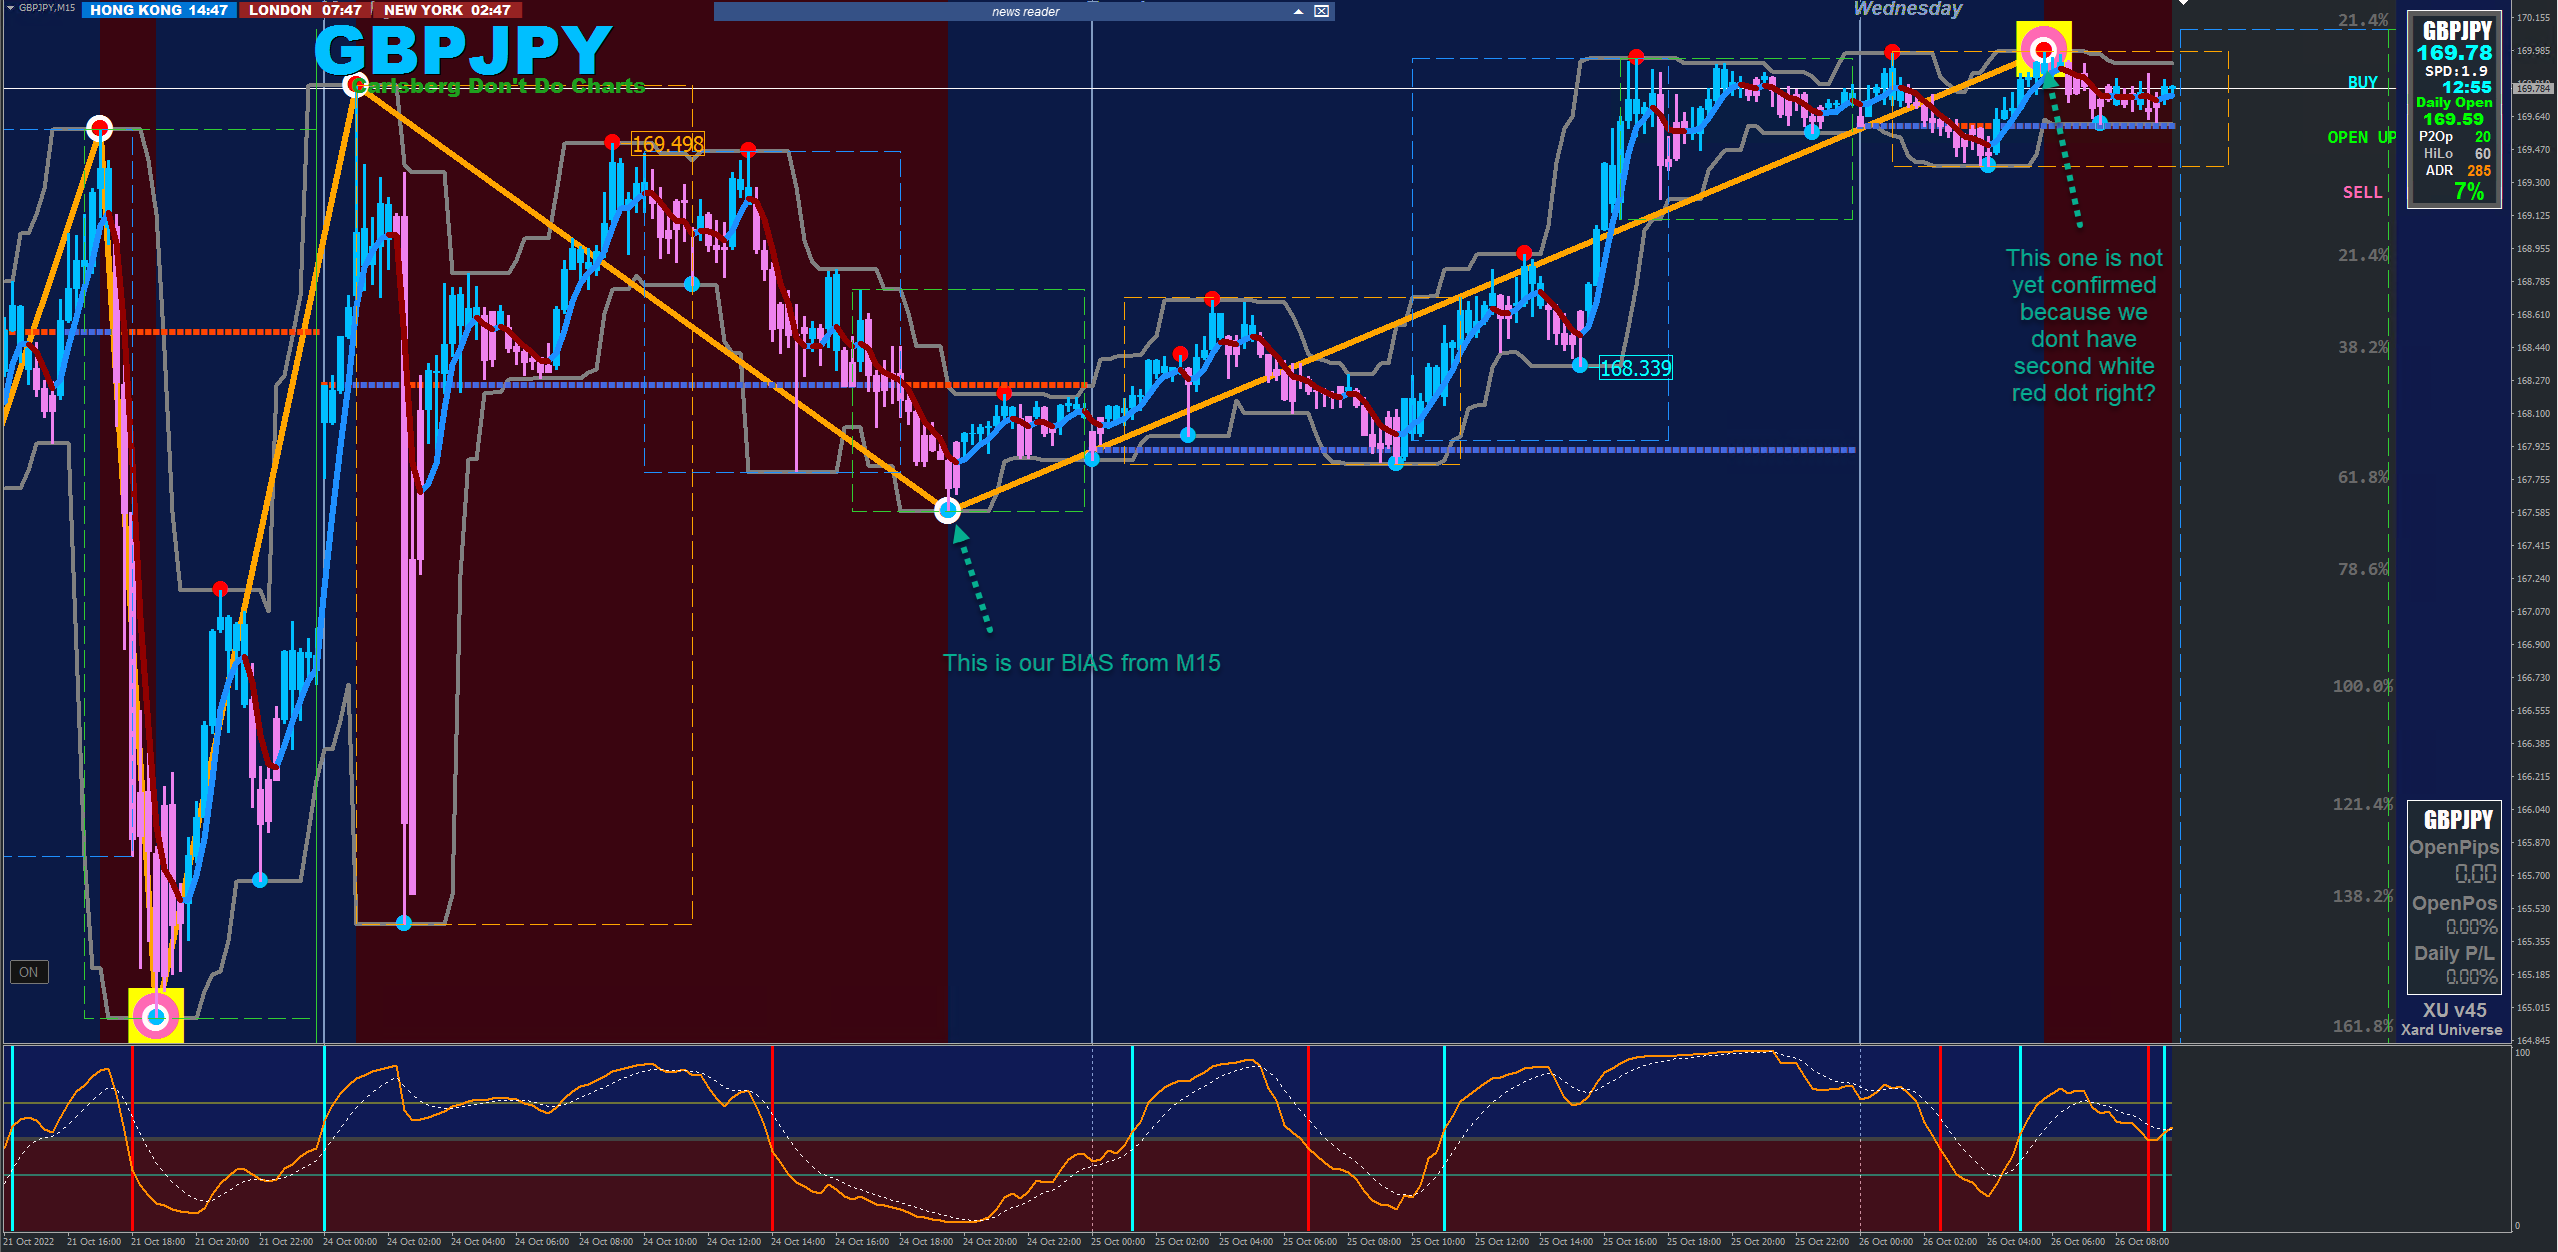Click the Wednesday day label
The image size is (2558, 1252).
click(x=1907, y=9)
